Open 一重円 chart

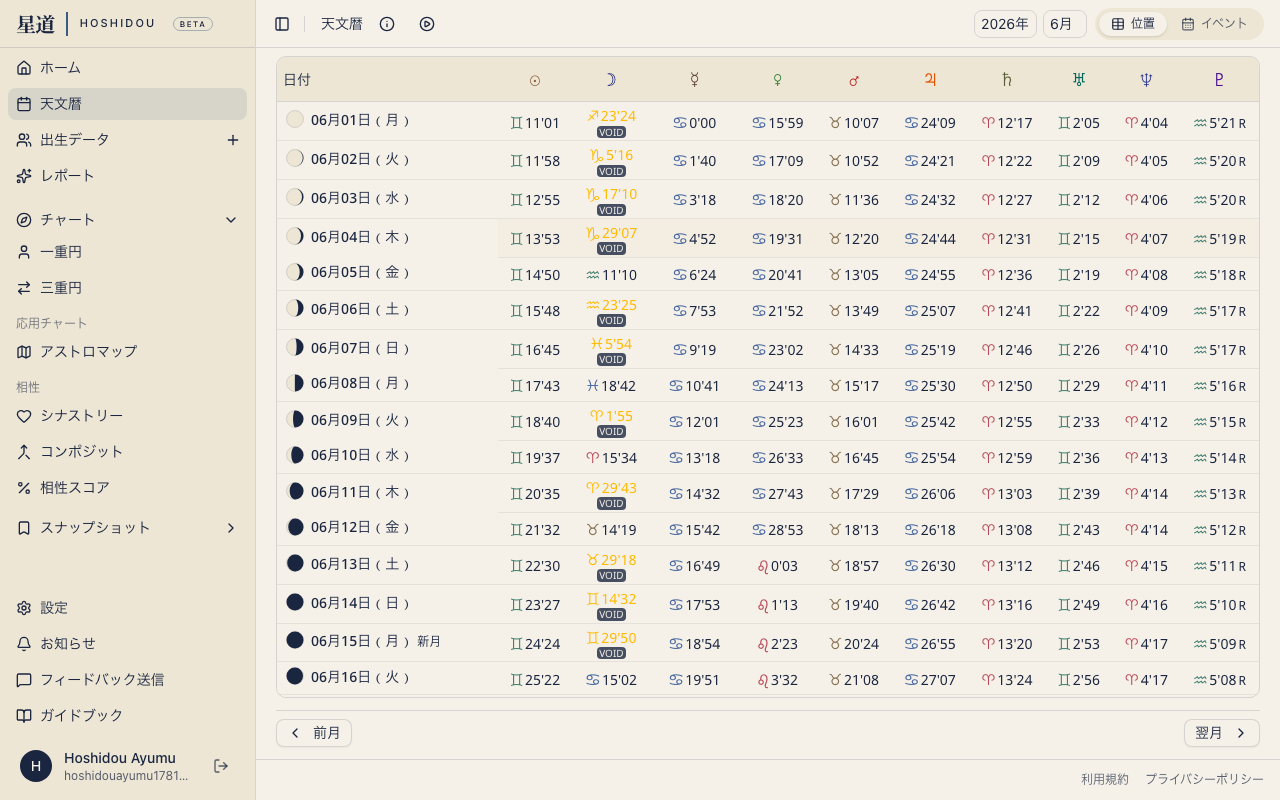point(127,252)
